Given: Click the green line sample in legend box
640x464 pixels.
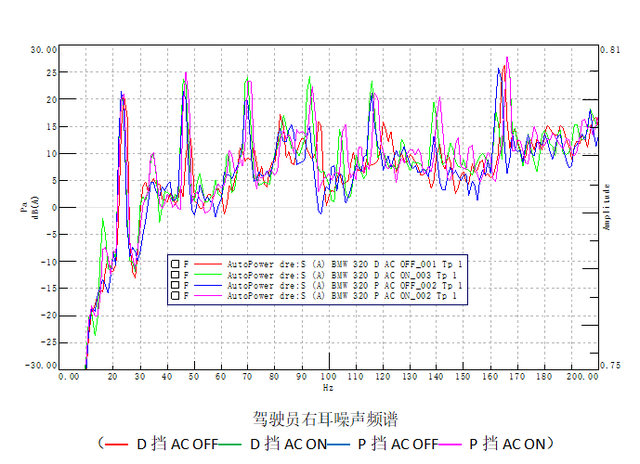Looking at the screenshot, I should coord(208,274).
